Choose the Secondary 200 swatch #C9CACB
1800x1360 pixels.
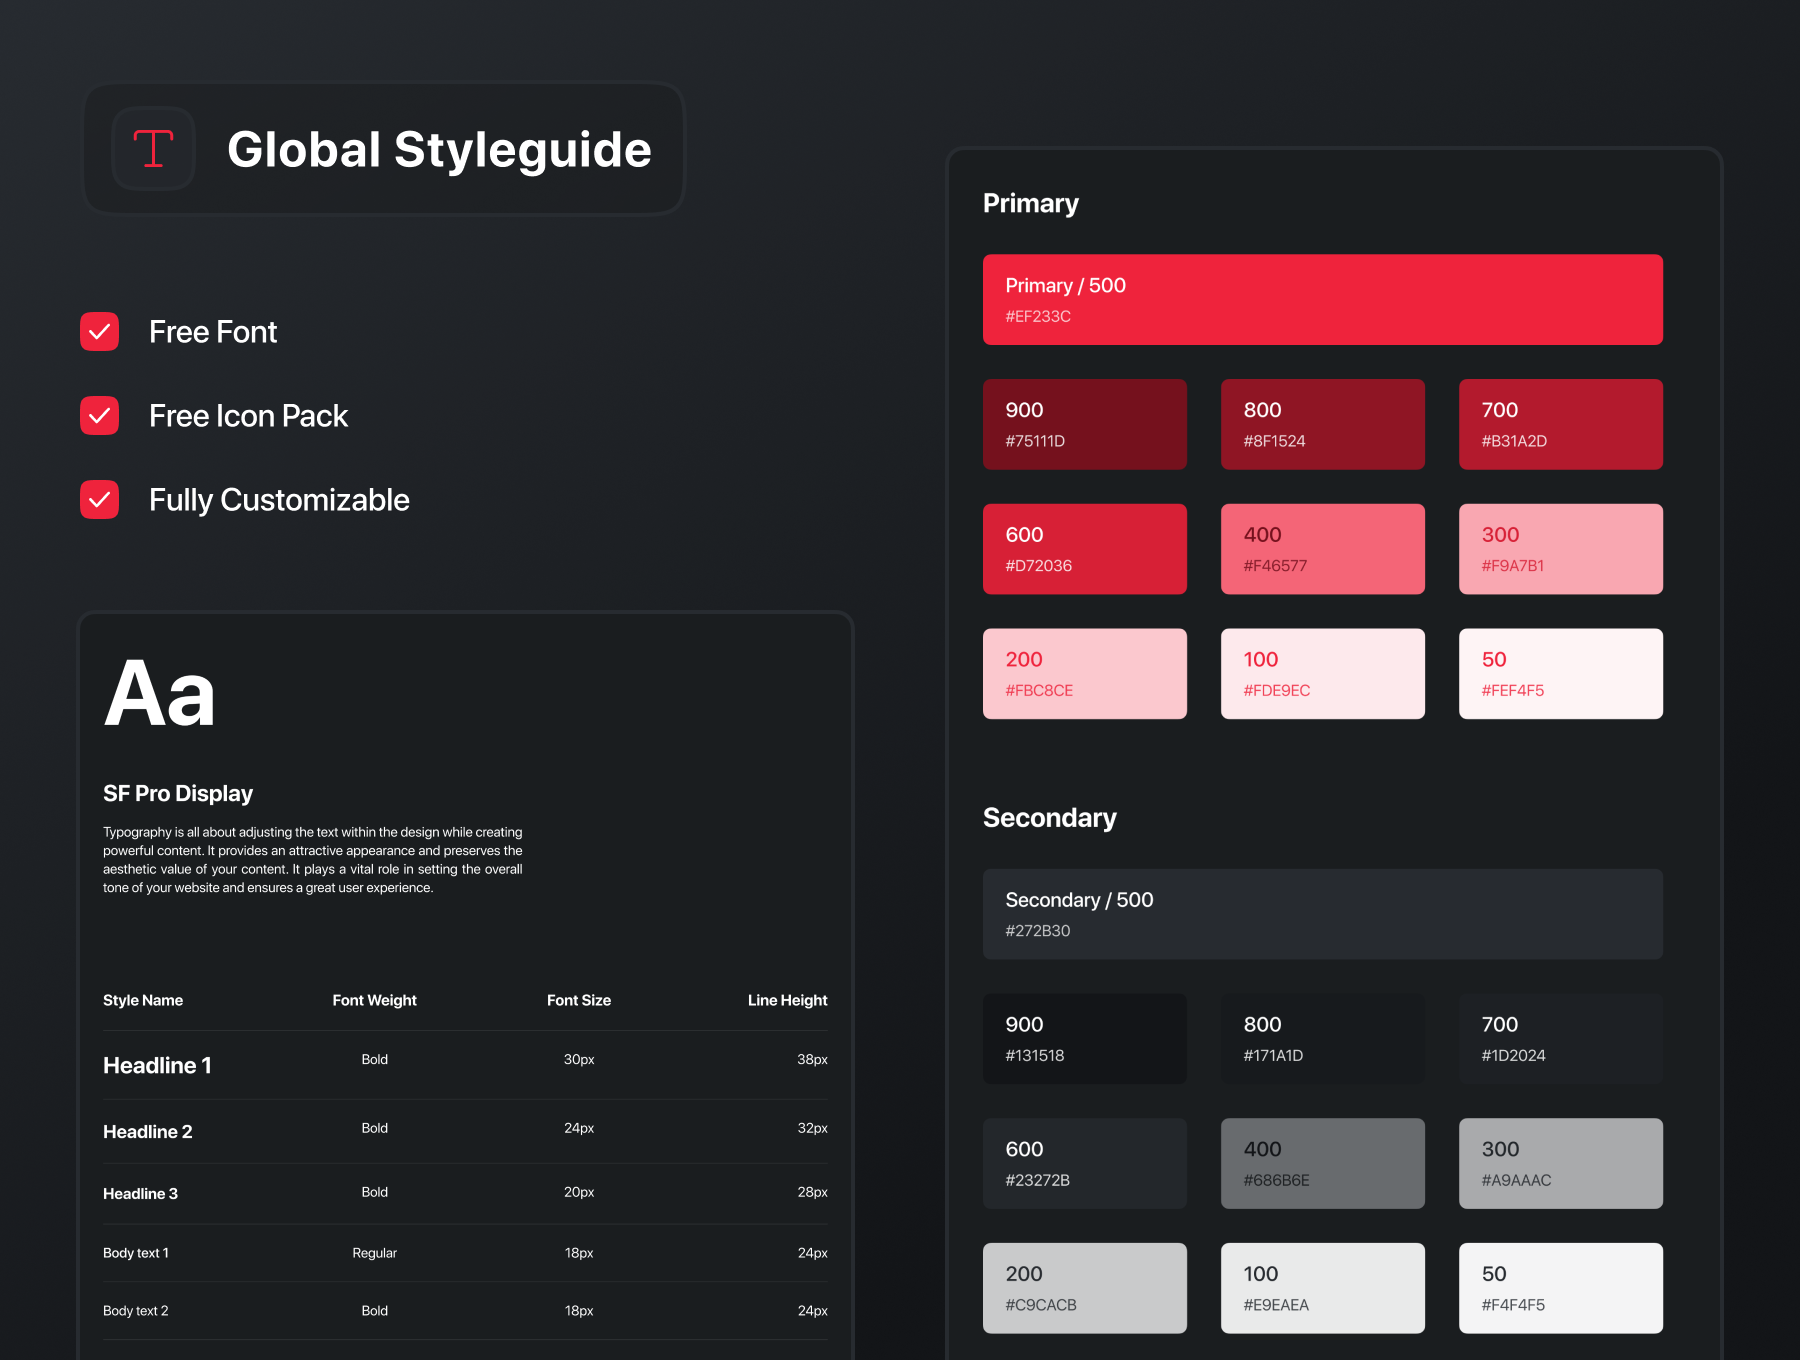[1084, 1288]
